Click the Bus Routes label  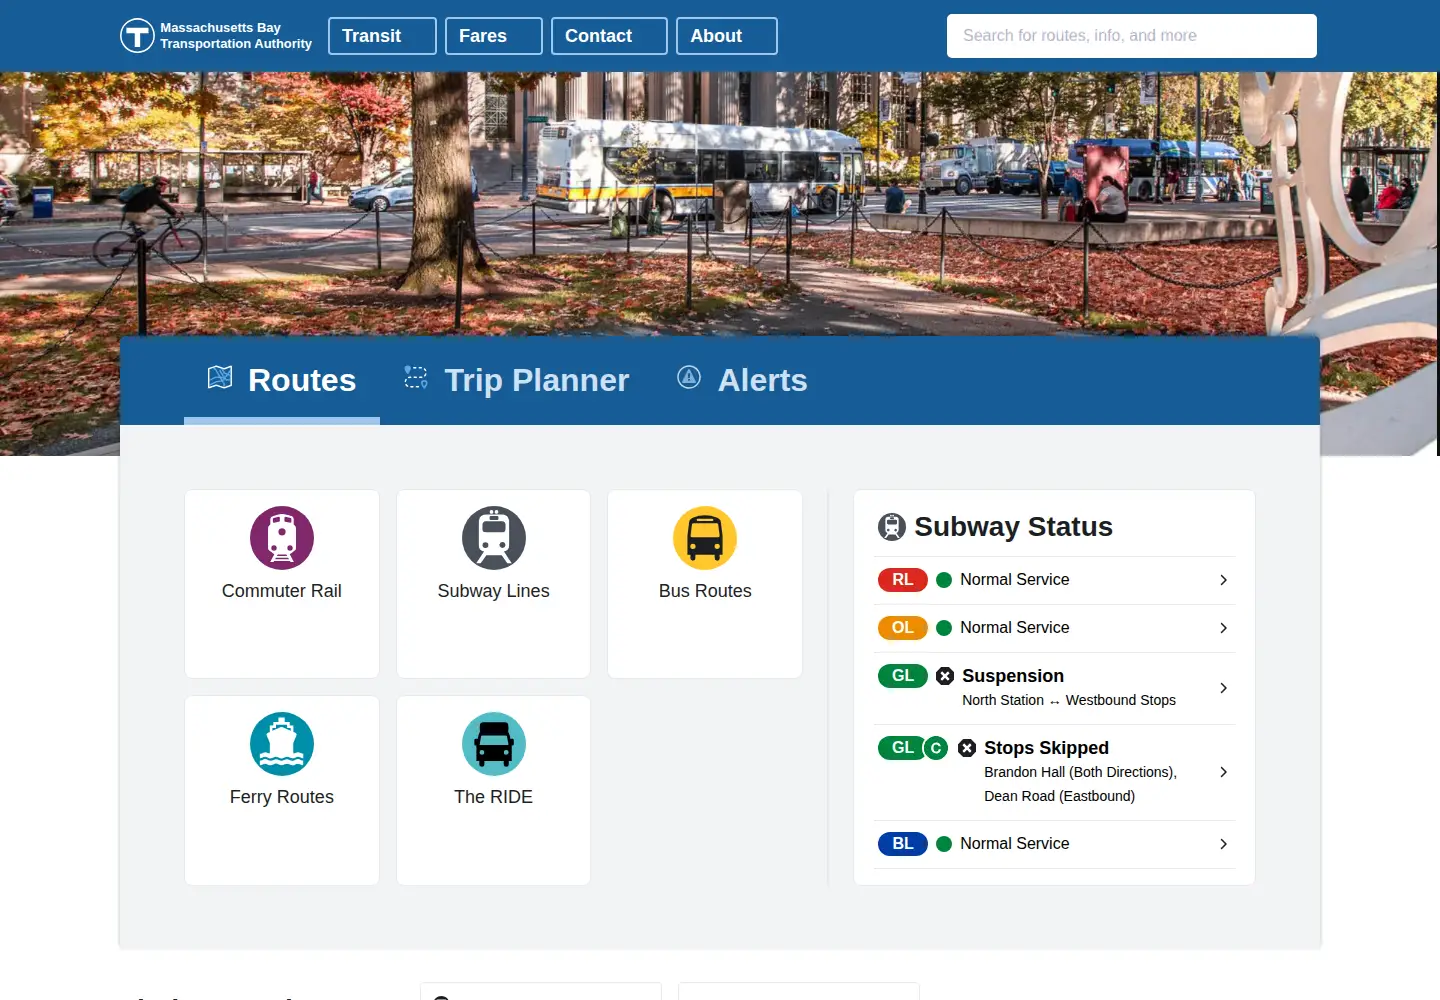(705, 591)
